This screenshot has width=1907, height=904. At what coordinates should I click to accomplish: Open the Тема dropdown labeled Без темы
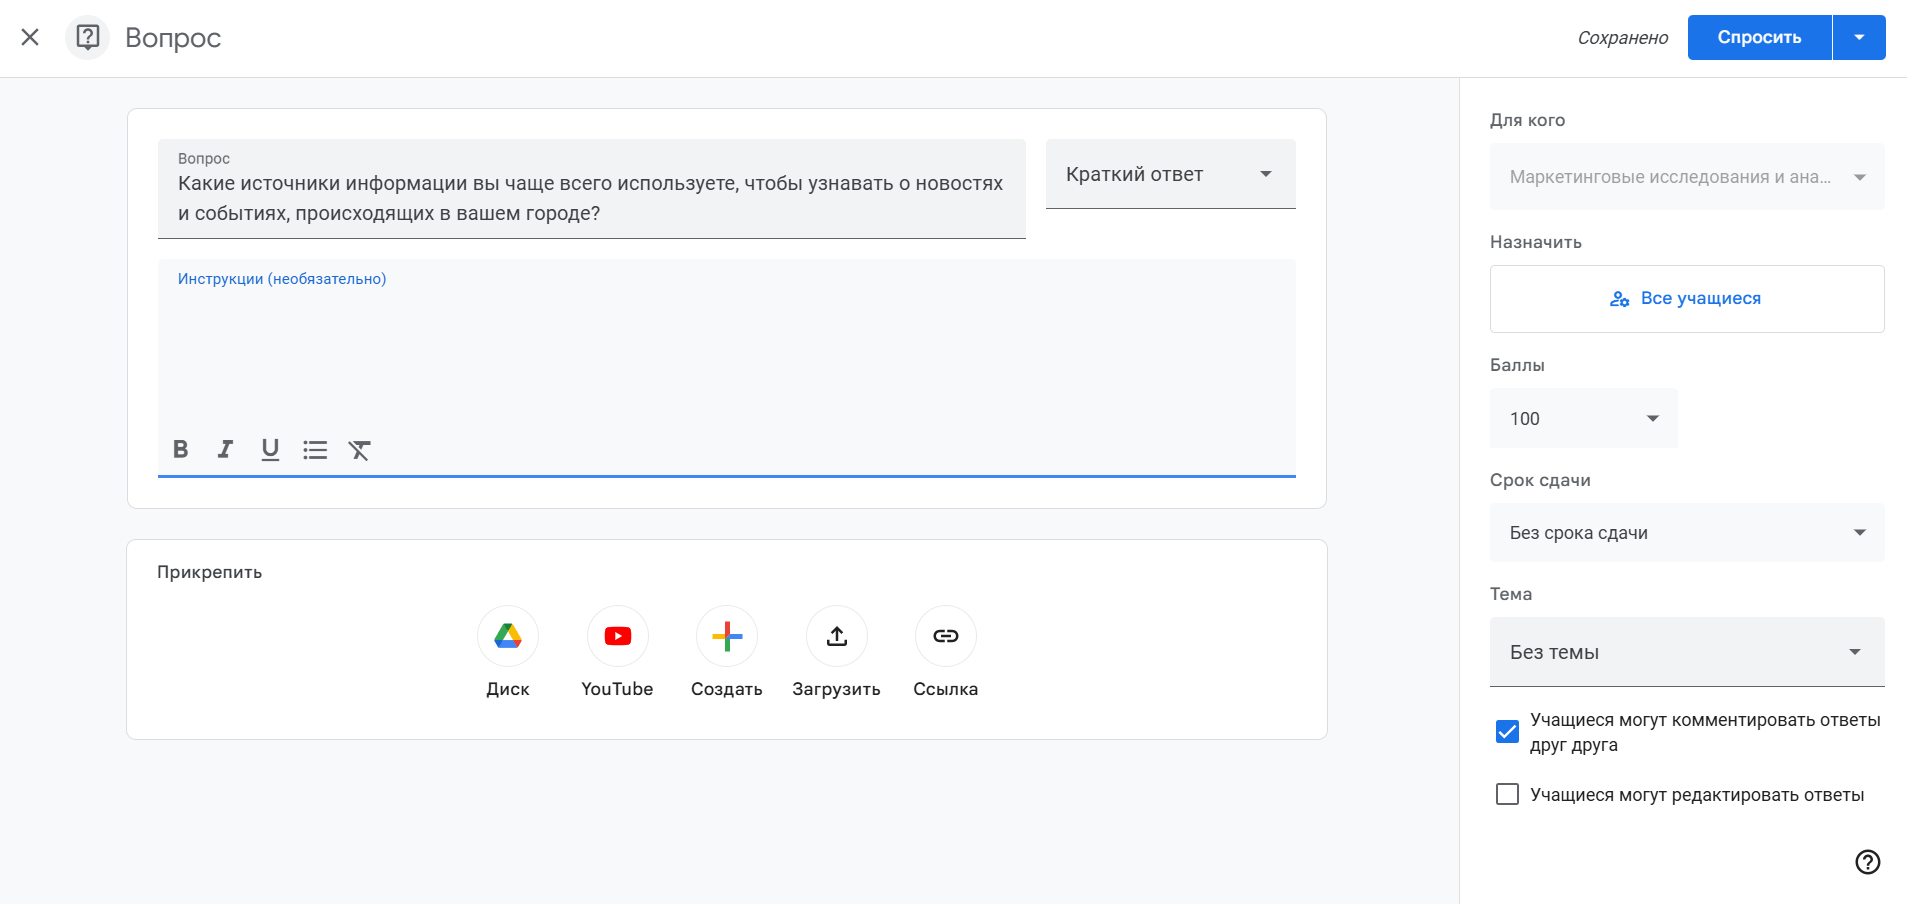[x=1686, y=651]
